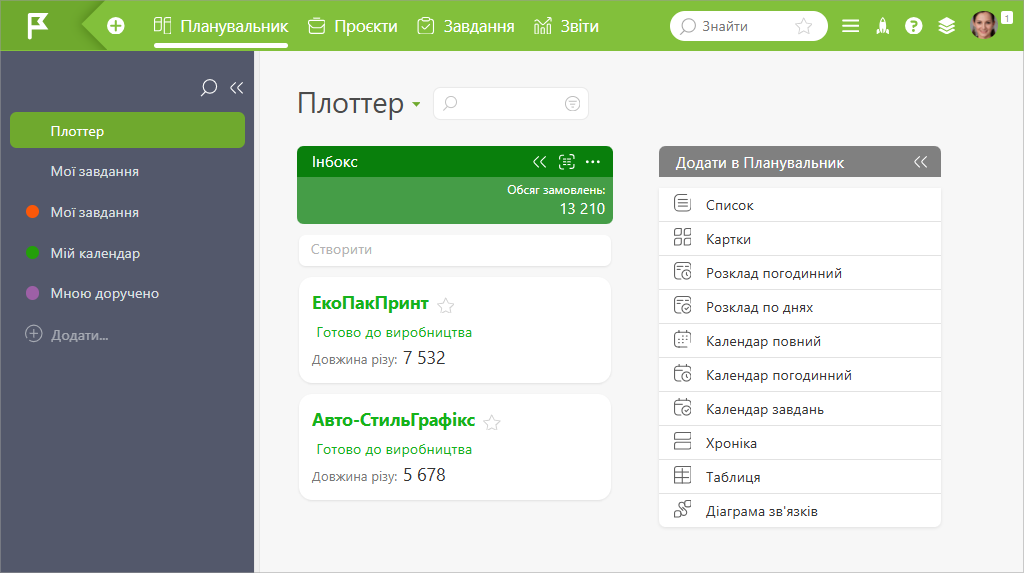Add Календар завдань view
This screenshot has width=1024, height=573.
[800, 408]
